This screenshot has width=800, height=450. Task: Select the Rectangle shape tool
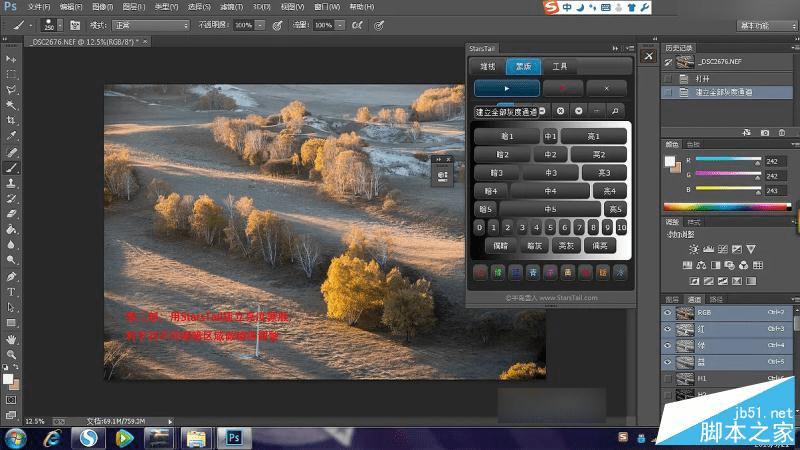(x=11, y=323)
